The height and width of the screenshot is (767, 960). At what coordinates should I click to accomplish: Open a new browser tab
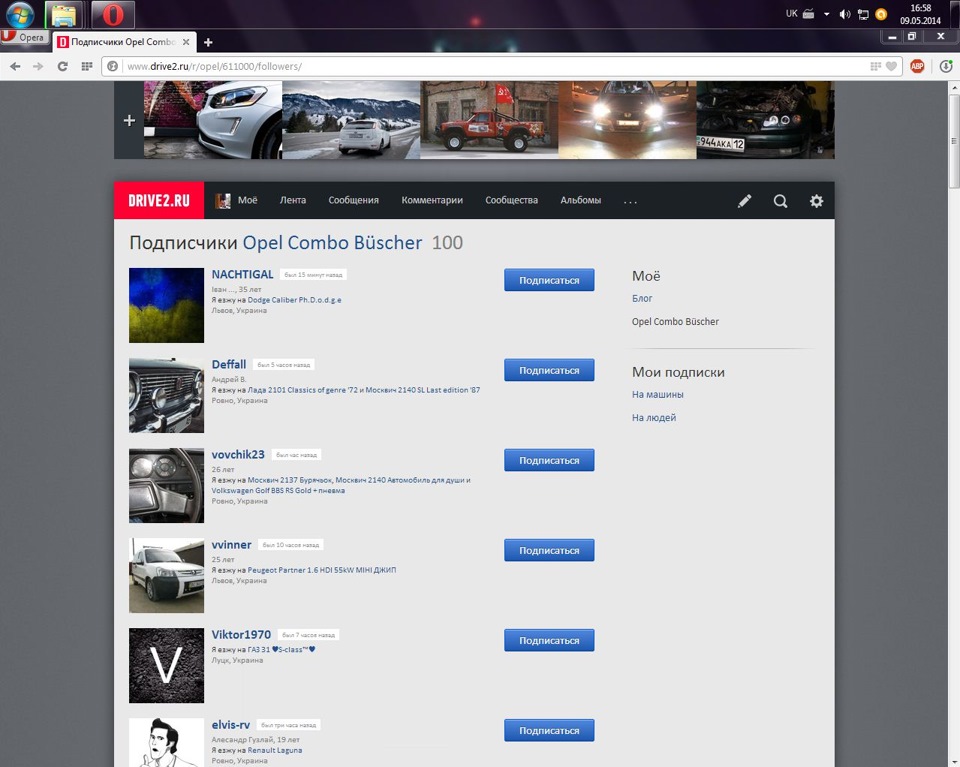pos(208,42)
